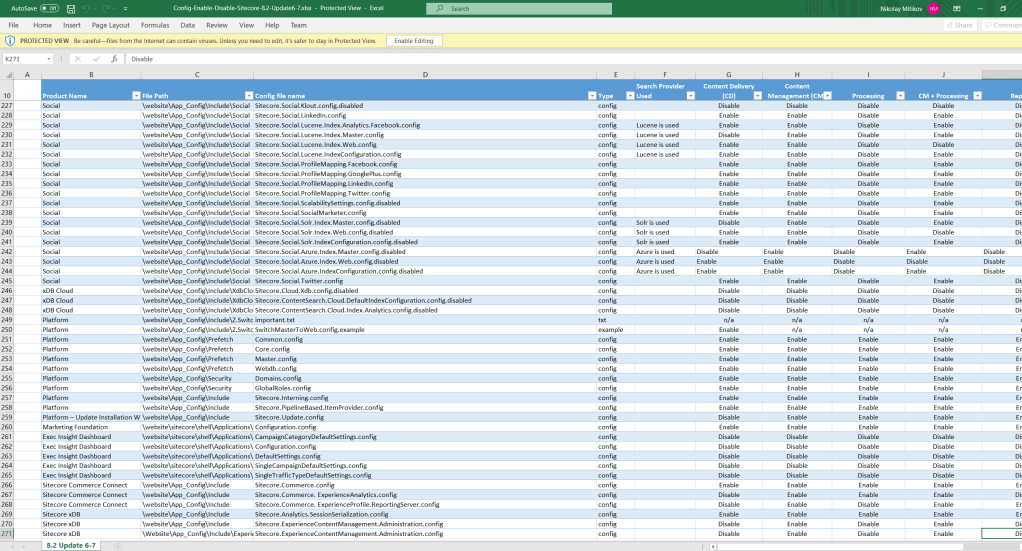This screenshot has width=1022, height=551.
Task: Click the fx Insert Function icon
Action: 115,59
